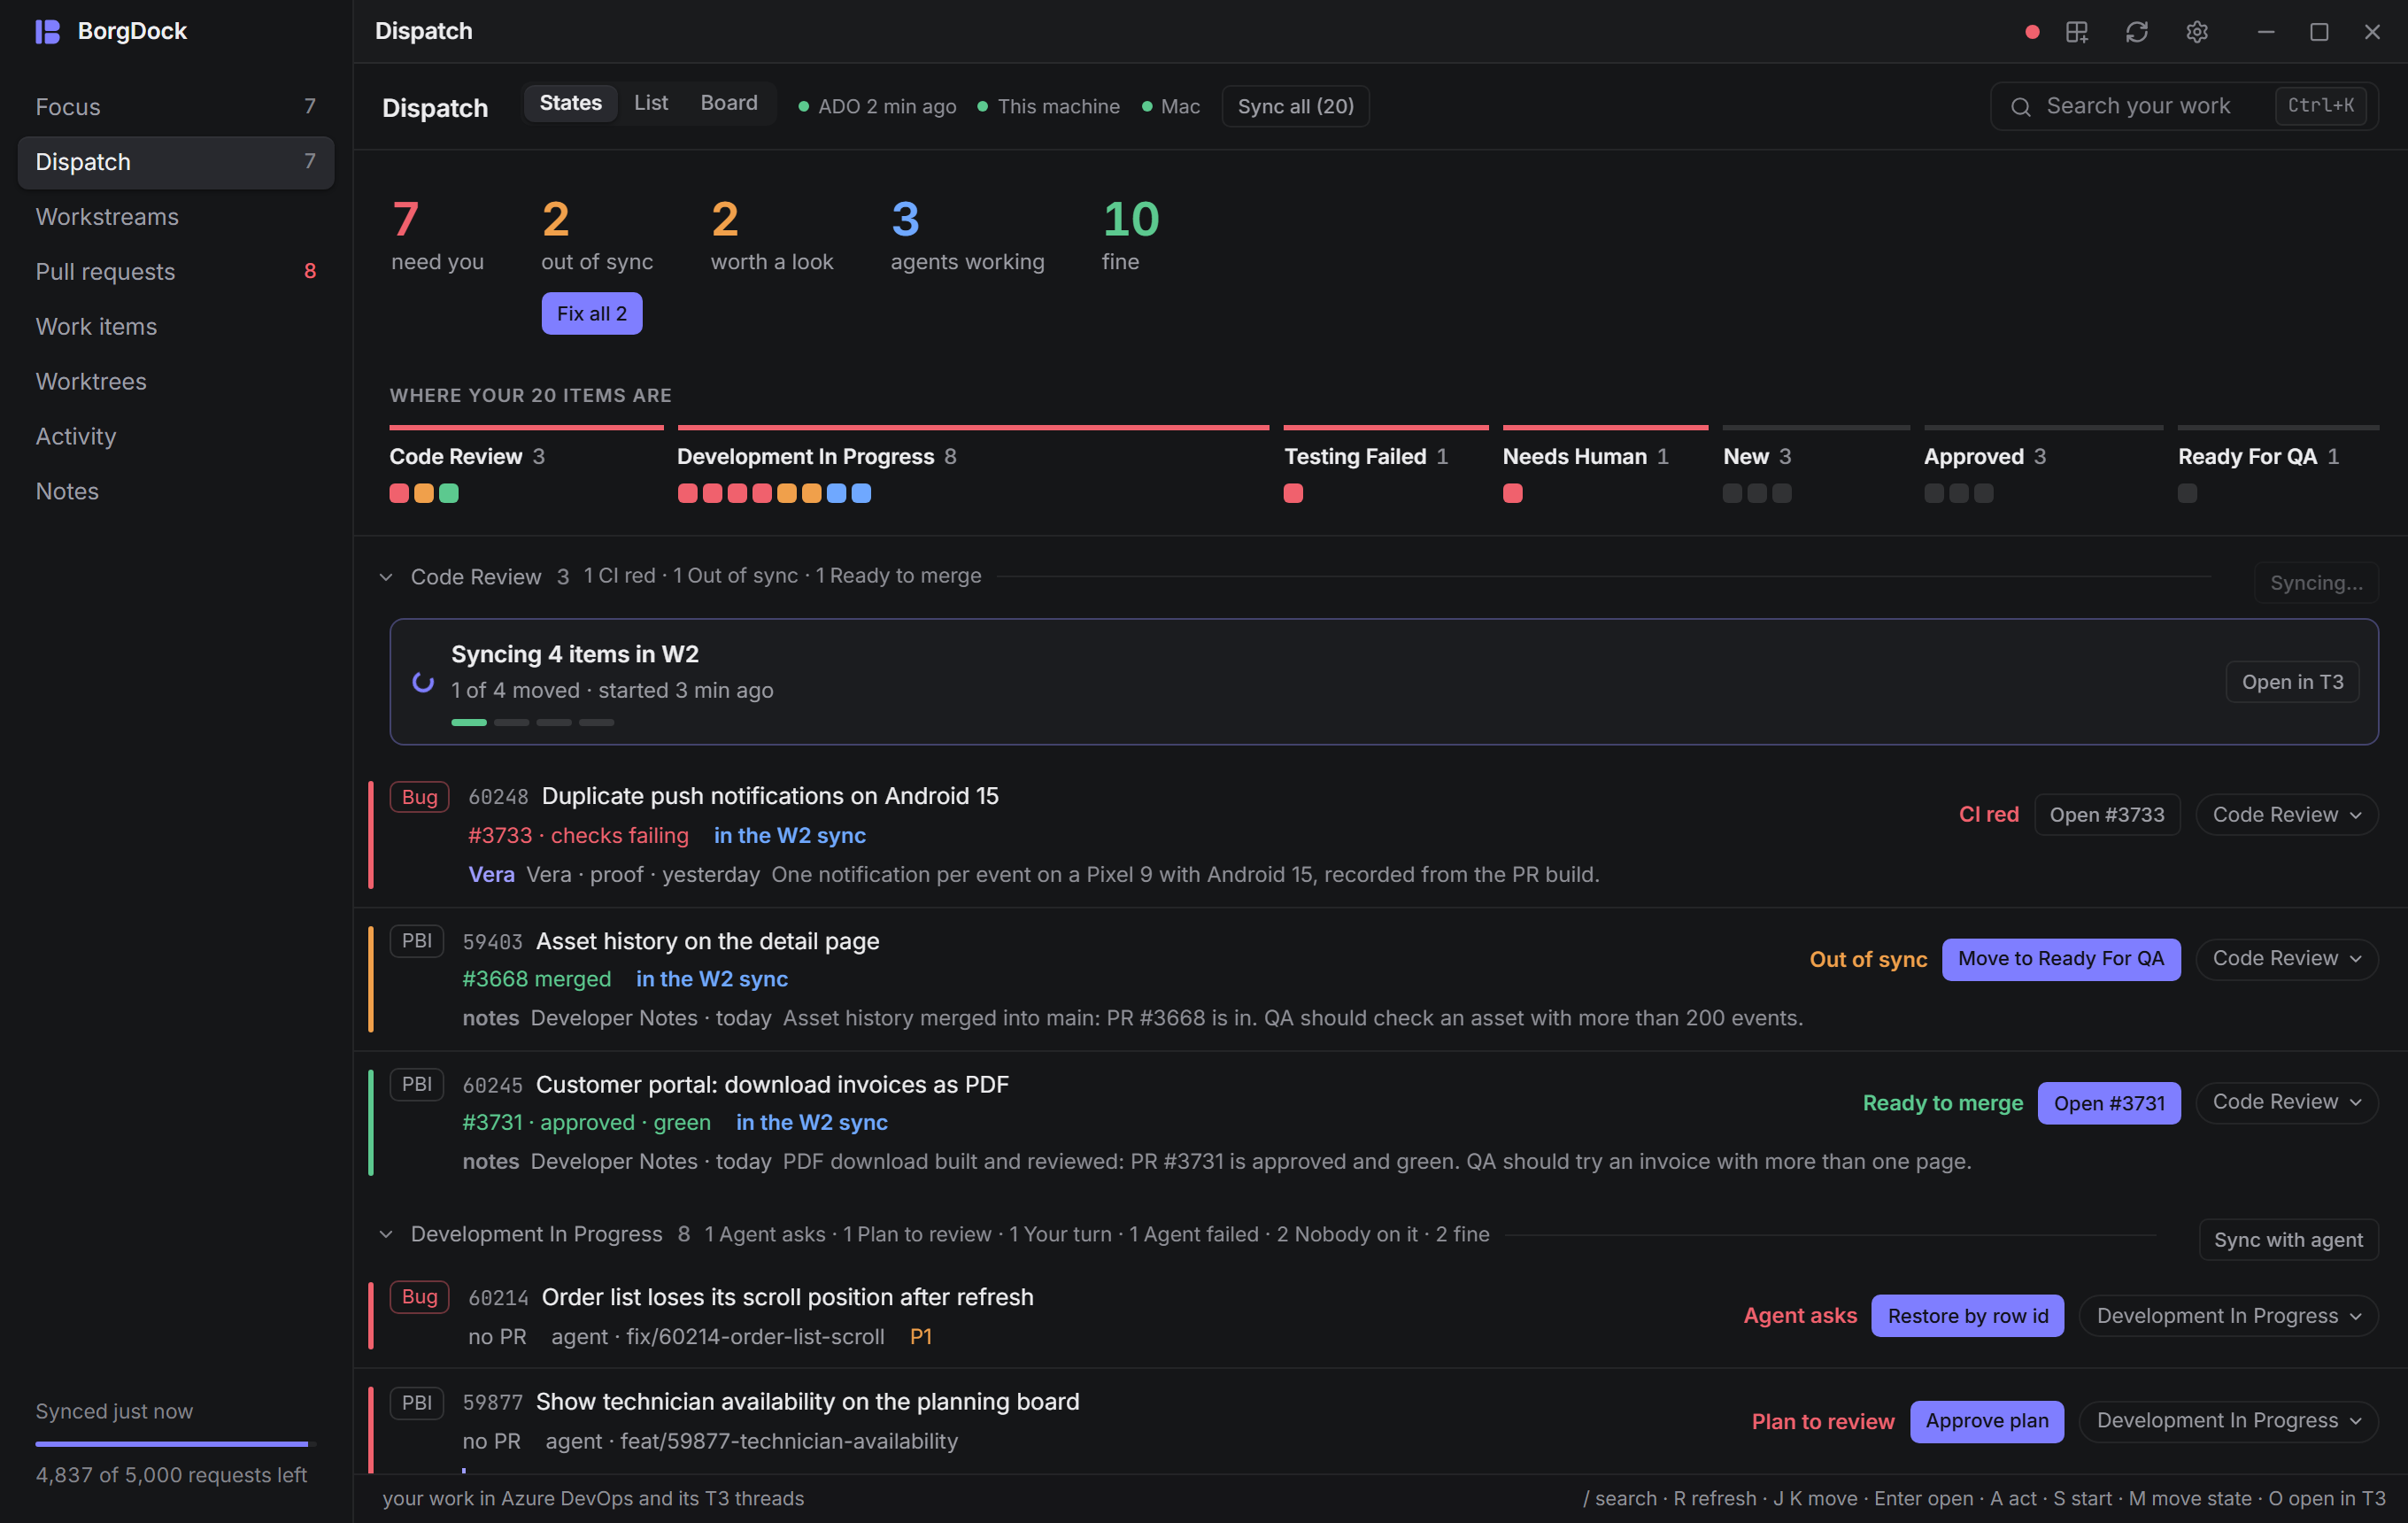Go to Focus in the sidebar

(x=176, y=107)
